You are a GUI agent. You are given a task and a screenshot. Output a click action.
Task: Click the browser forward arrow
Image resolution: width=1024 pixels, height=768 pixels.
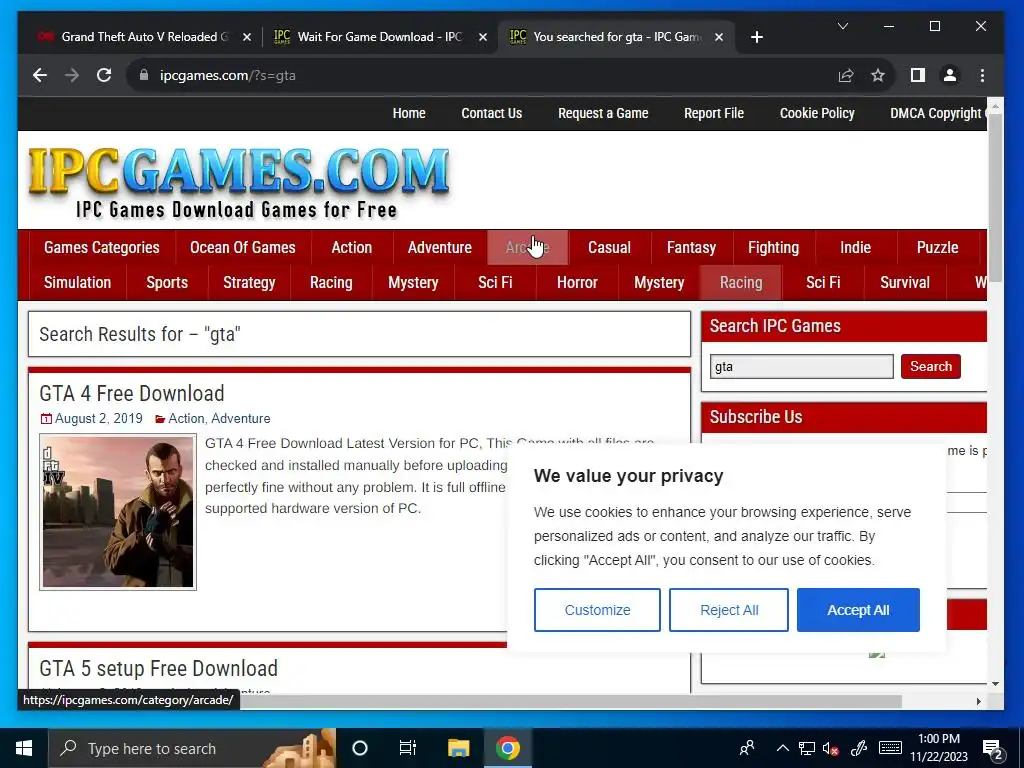click(72, 75)
